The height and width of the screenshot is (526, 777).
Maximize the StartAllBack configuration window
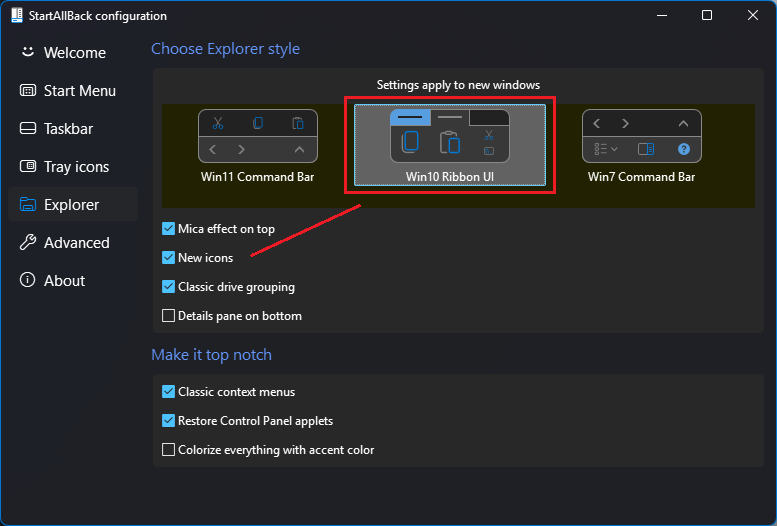(707, 15)
